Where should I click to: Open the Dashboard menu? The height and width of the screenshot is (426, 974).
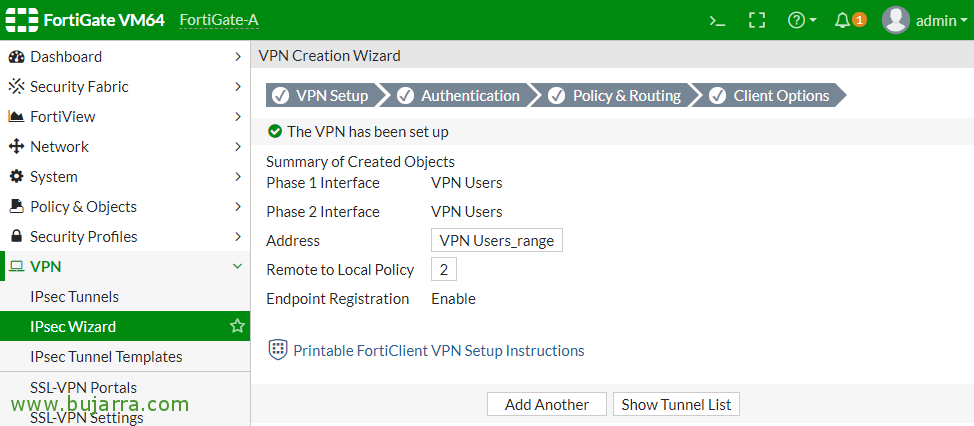pyautogui.click(x=125, y=57)
